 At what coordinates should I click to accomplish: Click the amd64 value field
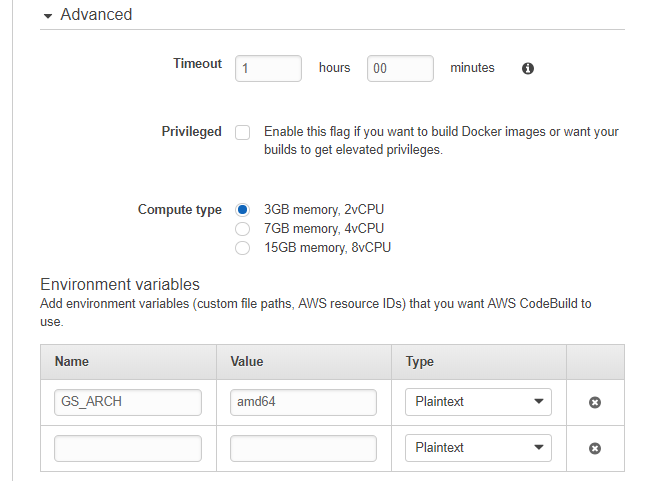[x=303, y=402]
